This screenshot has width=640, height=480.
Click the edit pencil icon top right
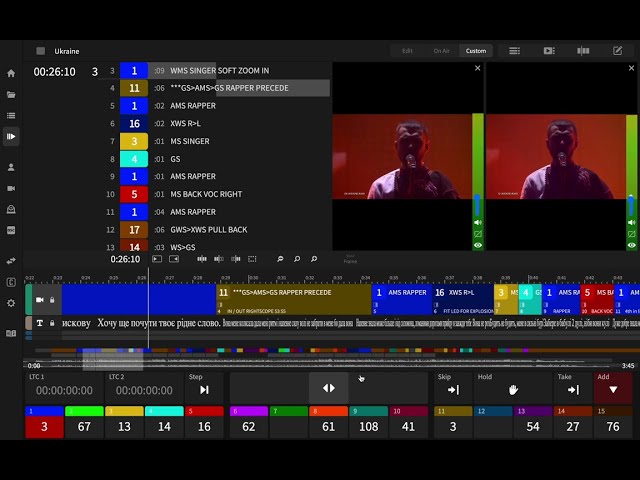point(618,51)
